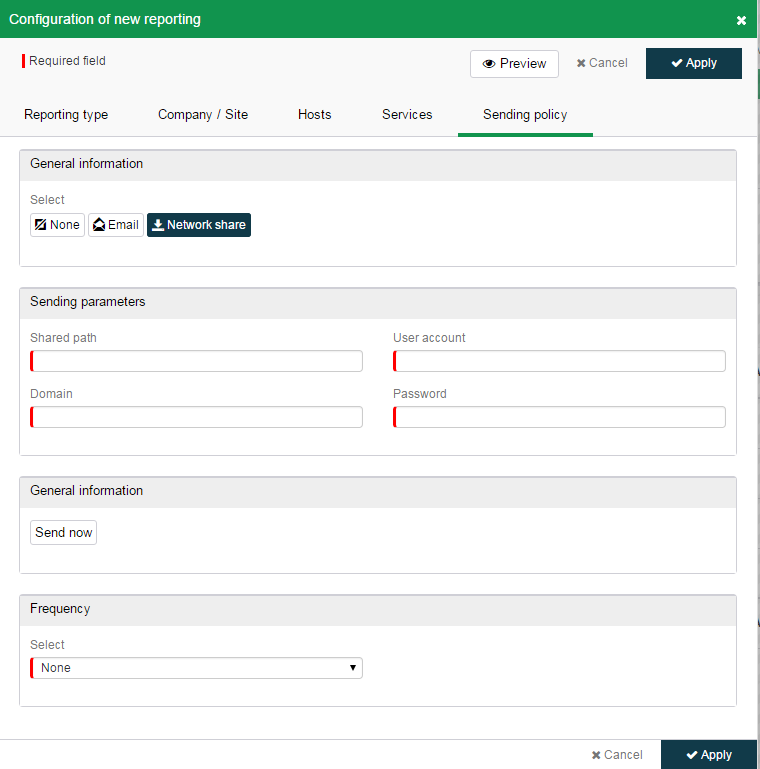The height and width of the screenshot is (769, 760).
Task: Click the Send now button
Action: point(63,532)
